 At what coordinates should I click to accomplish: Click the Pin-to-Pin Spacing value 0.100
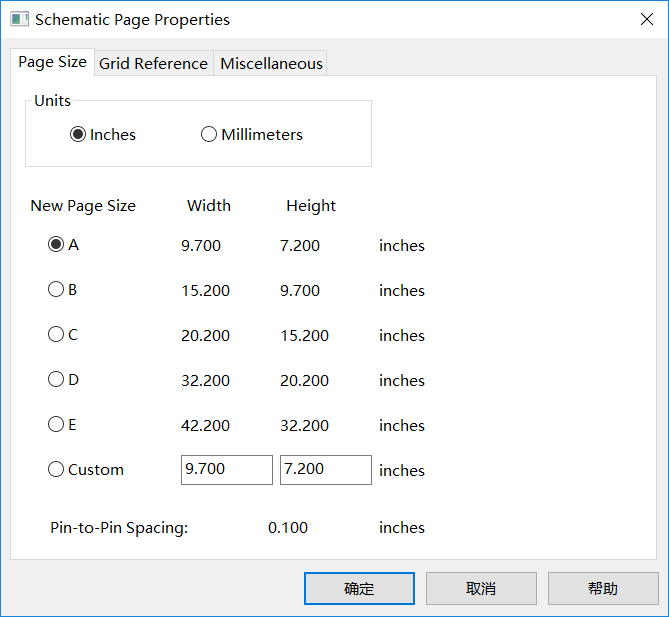pos(288,528)
